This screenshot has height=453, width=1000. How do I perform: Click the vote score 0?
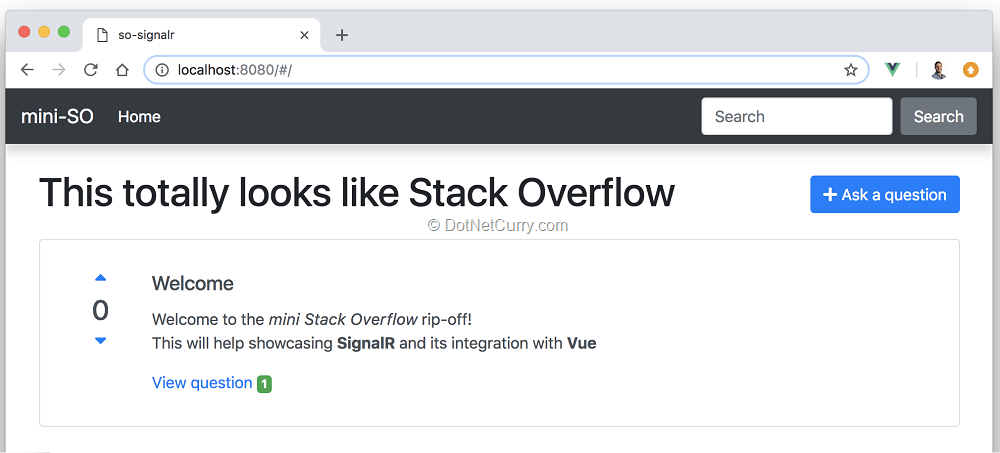(101, 311)
